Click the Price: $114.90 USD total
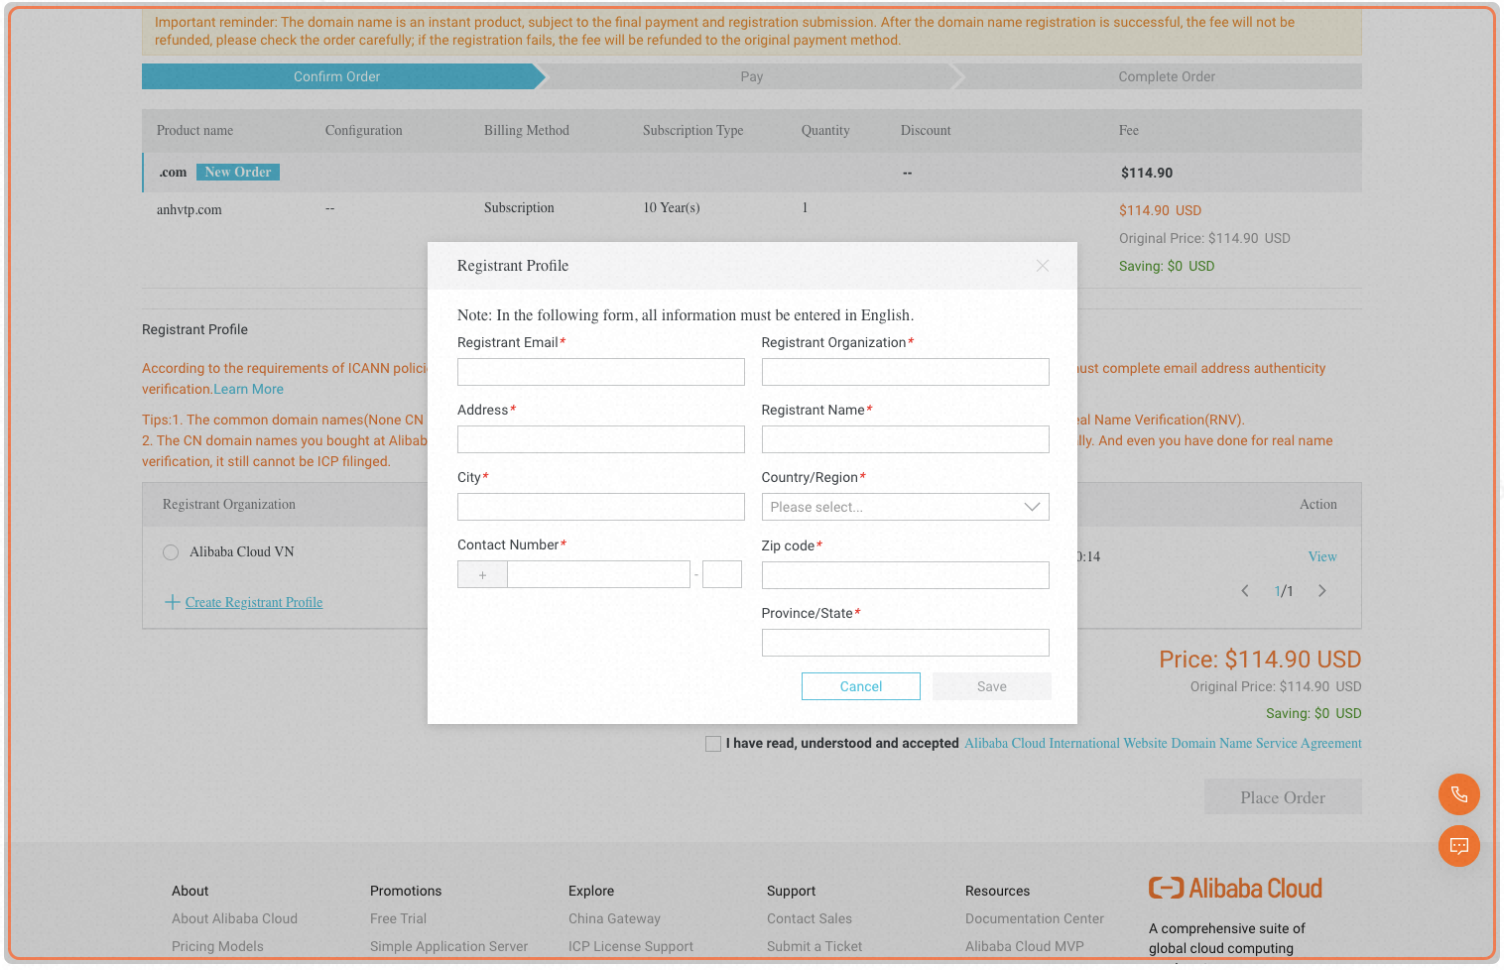The height and width of the screenshot is (970, 1504). click(x=1260, y=660)
